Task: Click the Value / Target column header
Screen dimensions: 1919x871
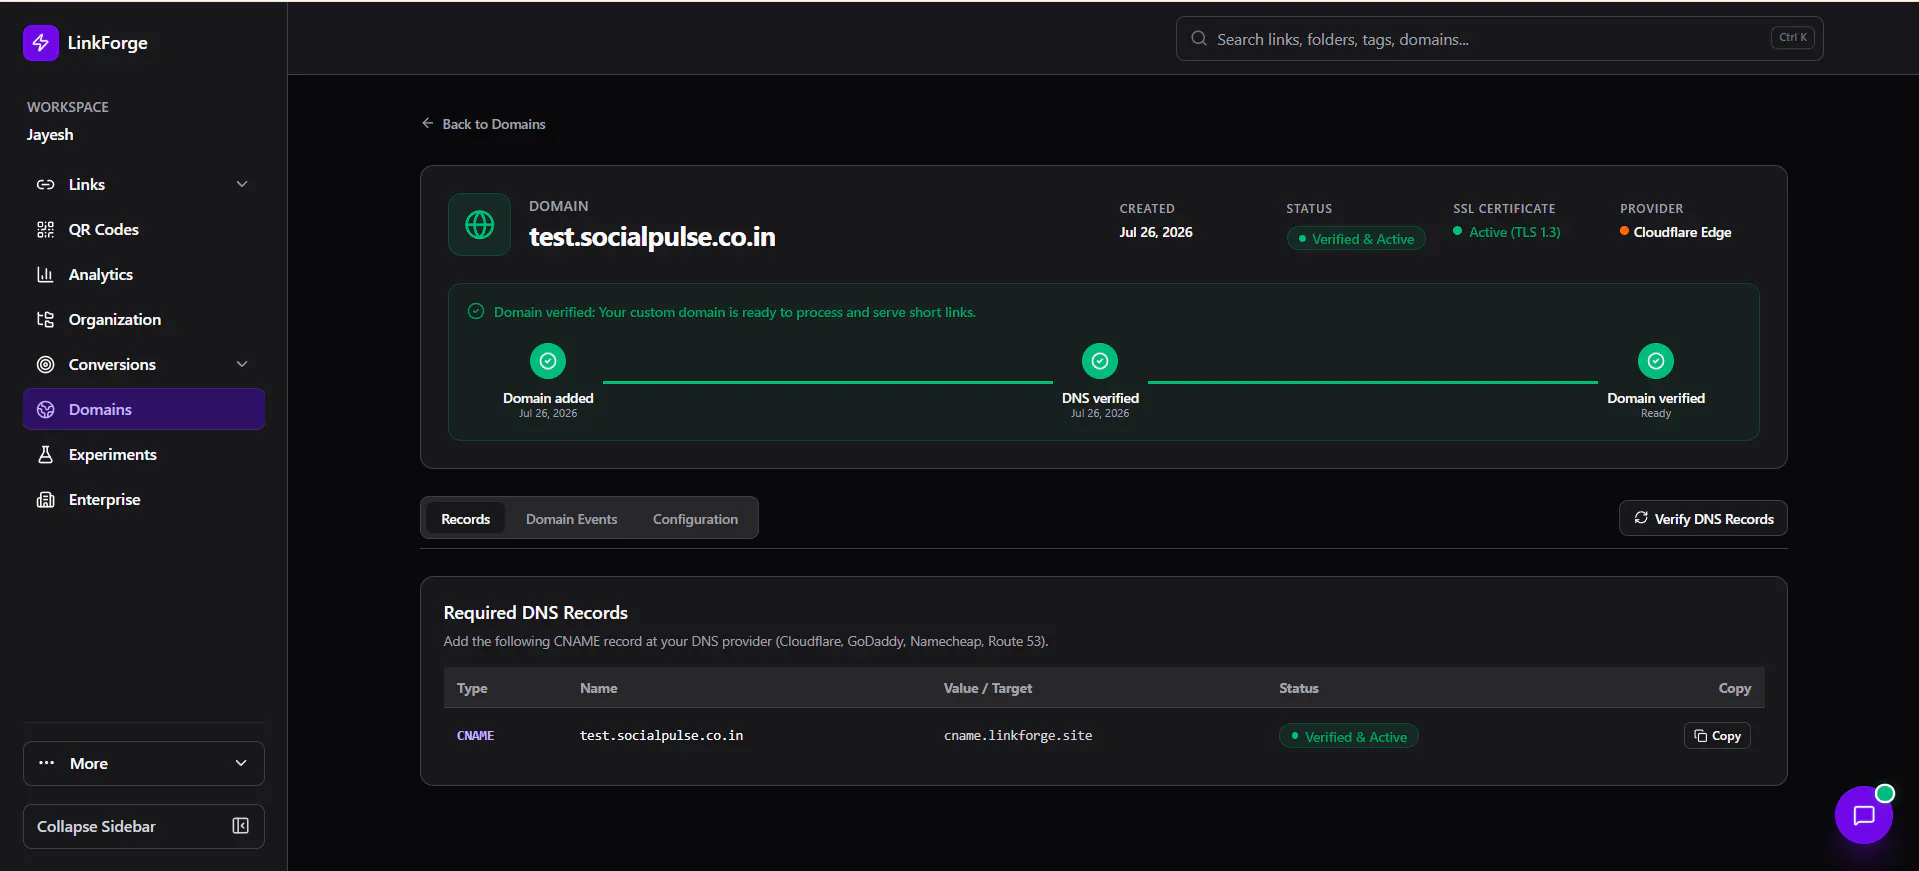Action: pos(988,688)
